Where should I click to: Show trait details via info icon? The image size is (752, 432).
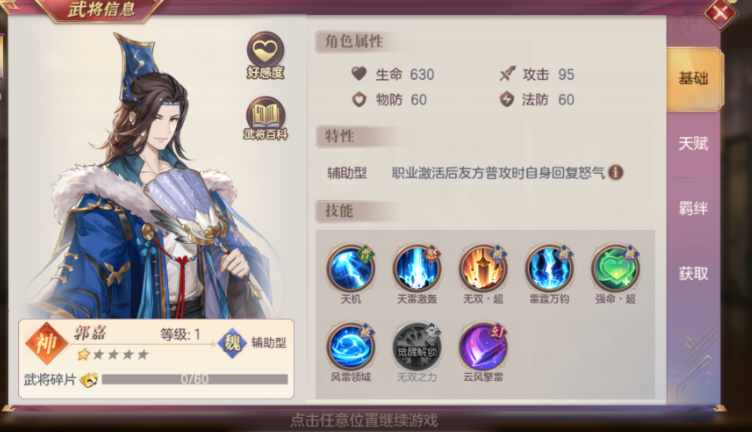615,172
